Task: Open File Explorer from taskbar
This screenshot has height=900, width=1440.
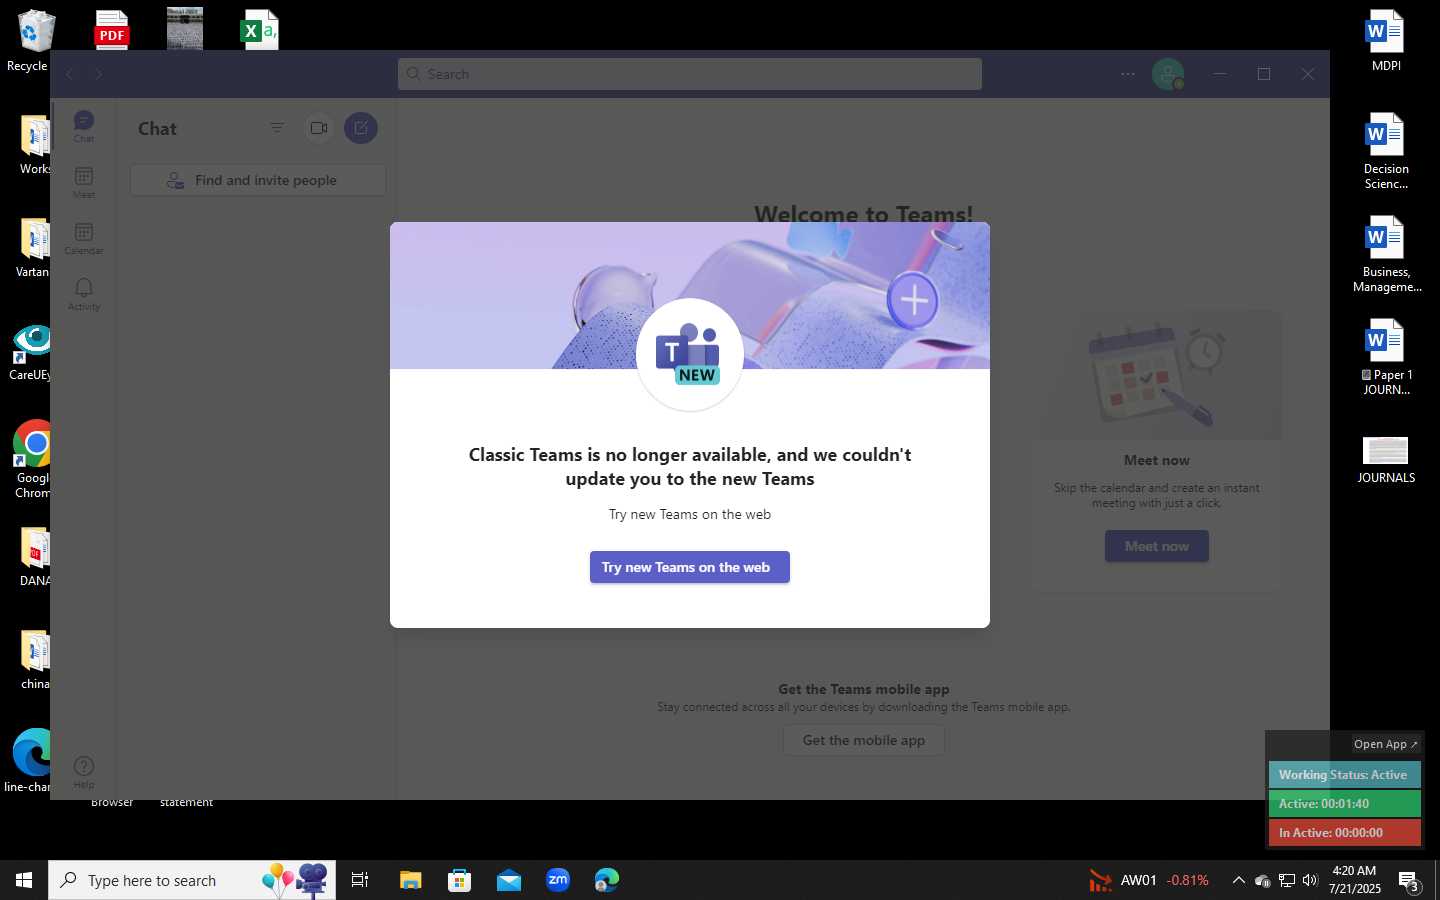Action: pyautogui.click(x=410, y=880)
